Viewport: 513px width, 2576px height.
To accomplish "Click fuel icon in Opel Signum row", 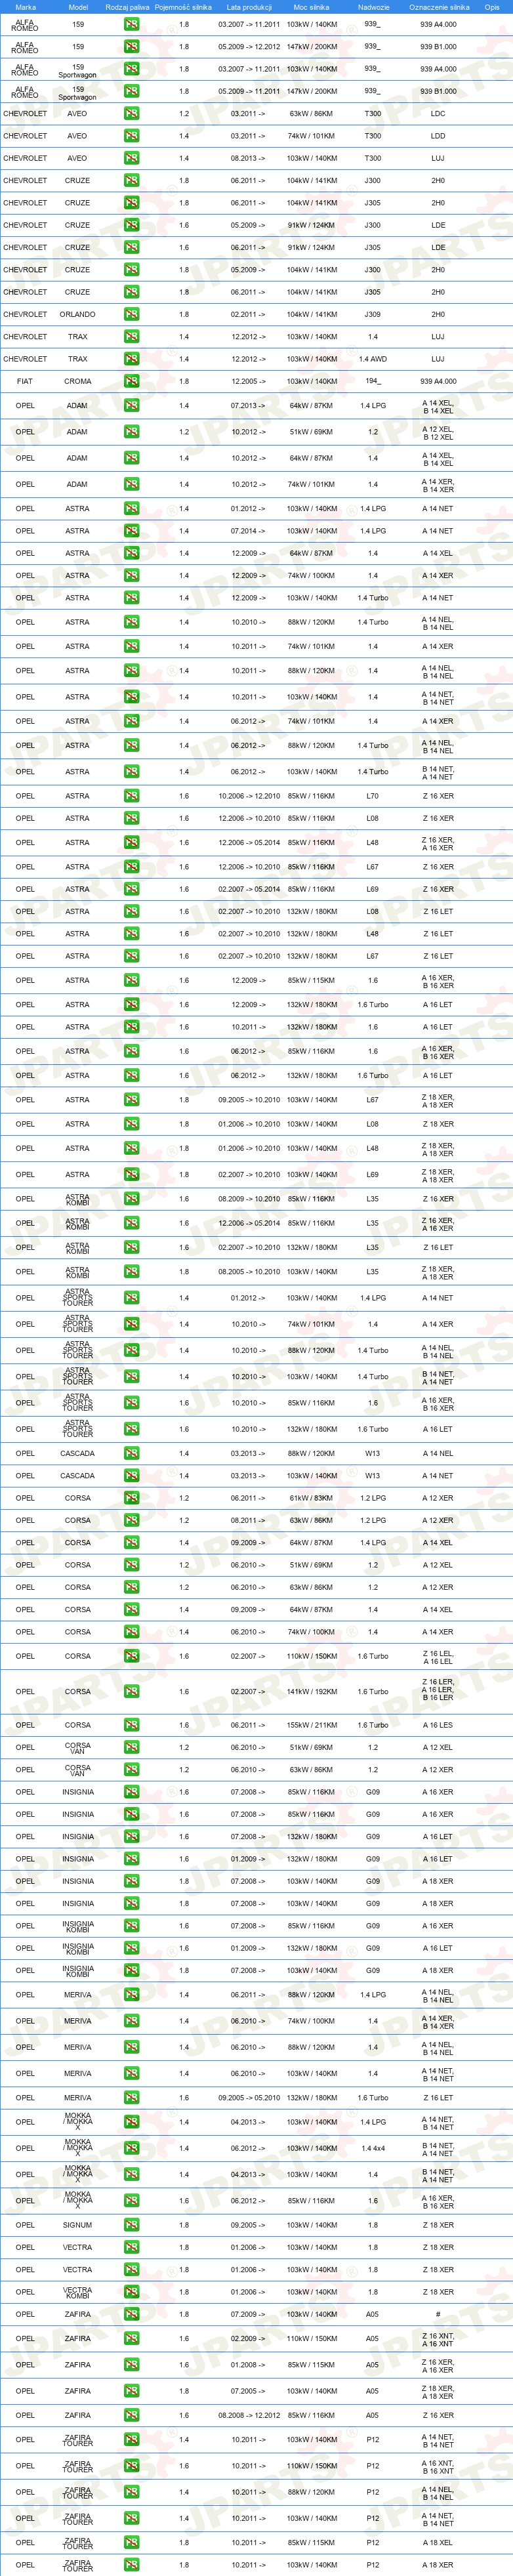I will pos(131,2225).
